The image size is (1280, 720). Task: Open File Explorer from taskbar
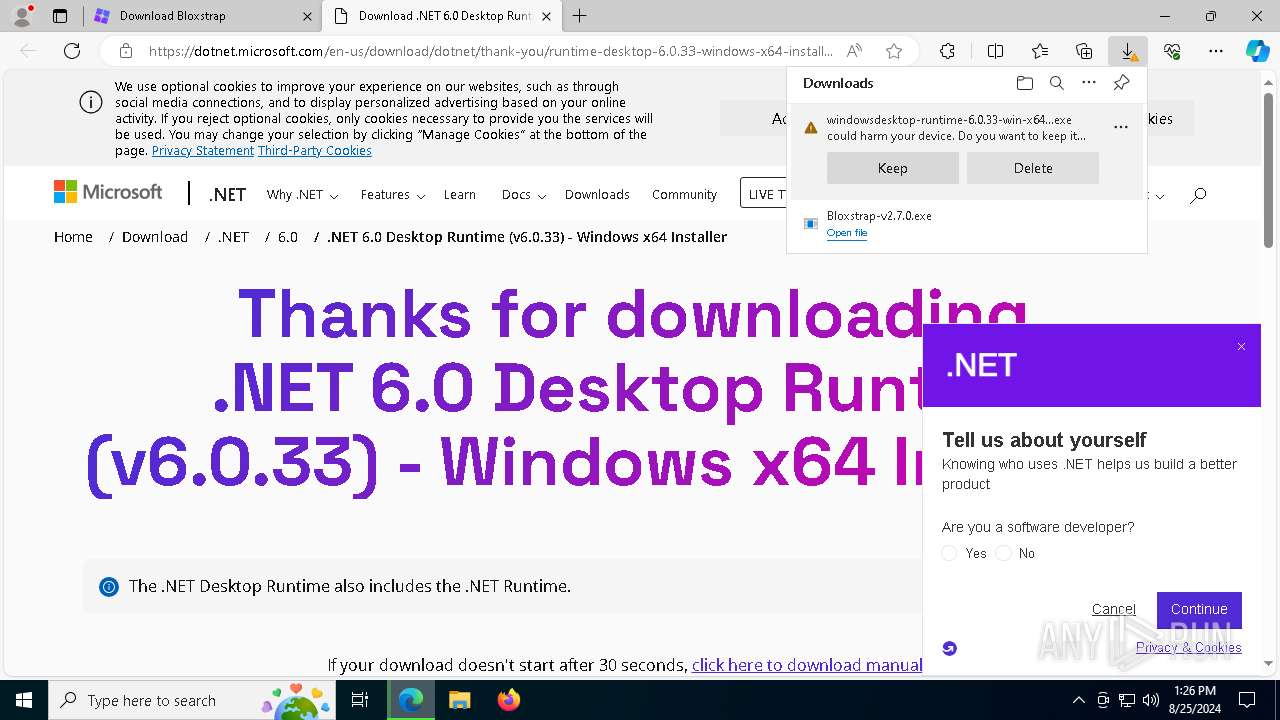point(459,700)
